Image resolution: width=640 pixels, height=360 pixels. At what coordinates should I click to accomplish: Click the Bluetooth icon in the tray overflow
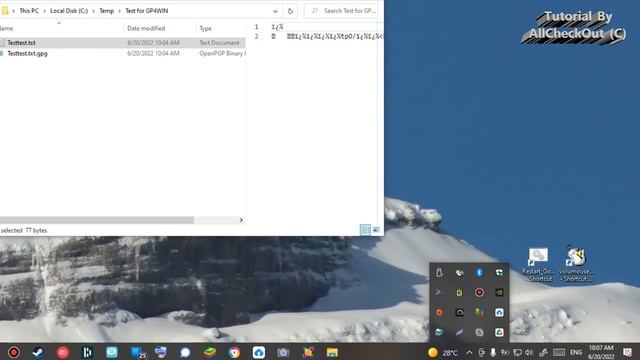[479, 272]
